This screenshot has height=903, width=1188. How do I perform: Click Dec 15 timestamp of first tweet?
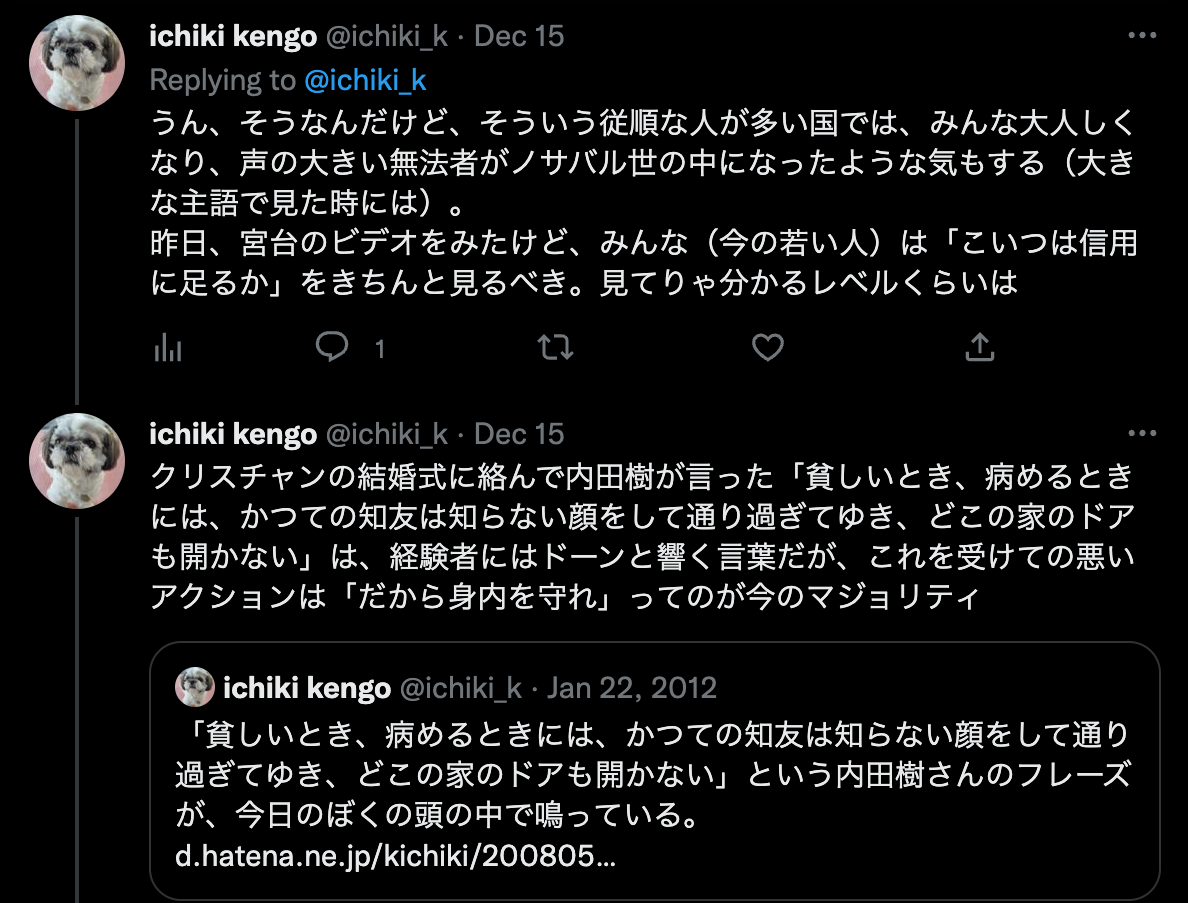click(x=519, y=36)
